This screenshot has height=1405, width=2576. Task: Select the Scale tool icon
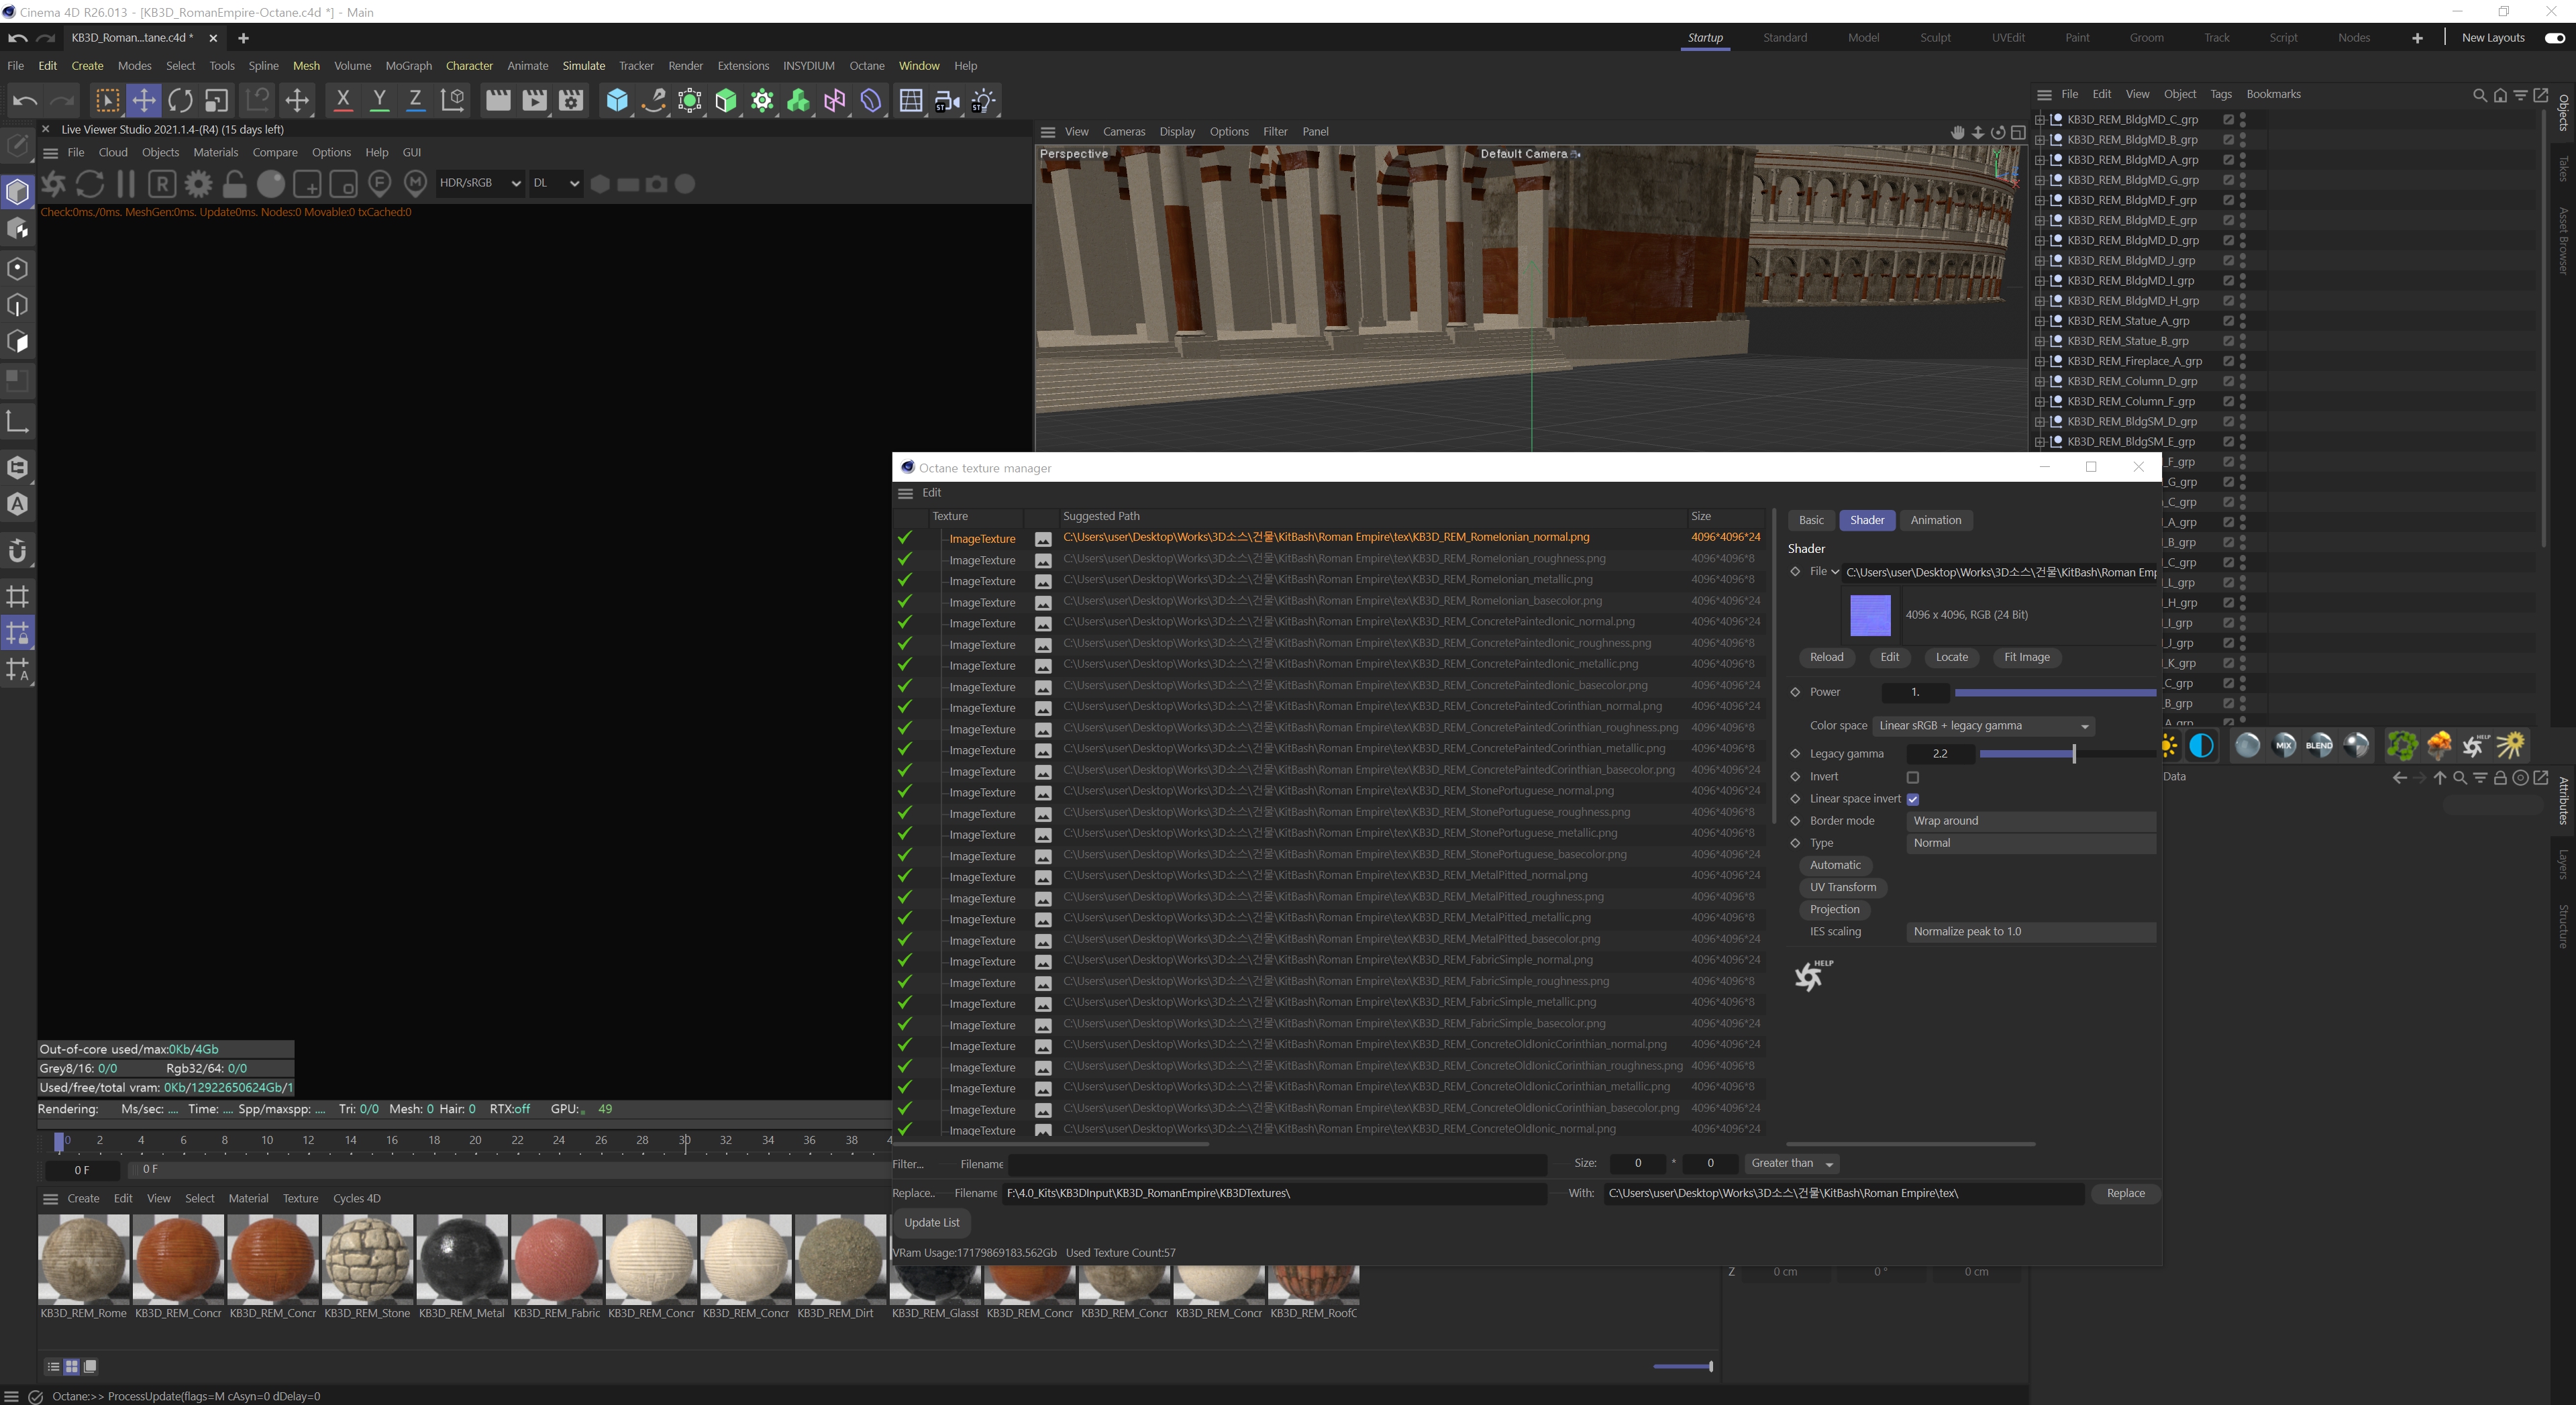(216, 100)
